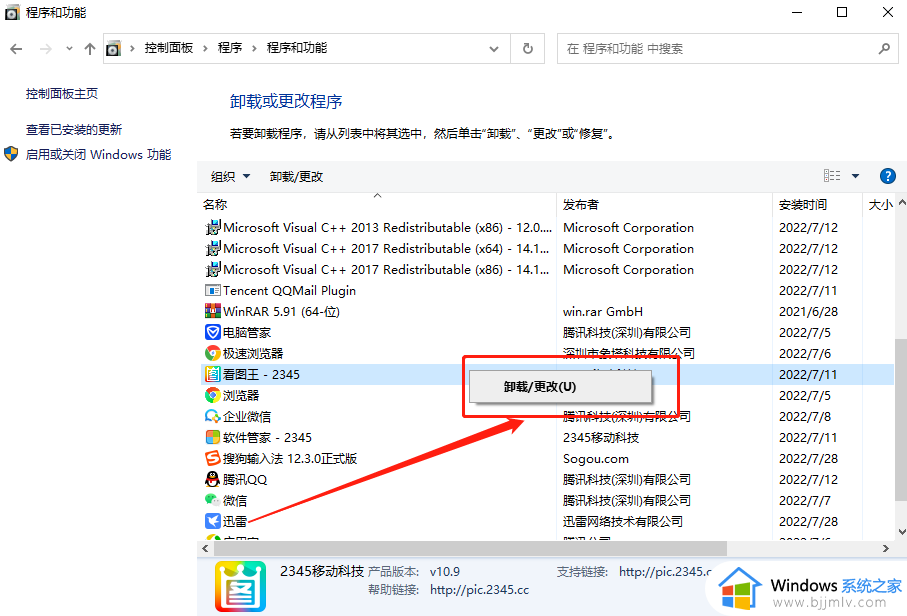This screenshot has height=616, width=907.
Task: Click publisher 2345移动科技 in 软件管家 row
Action: tap(601, 438)
